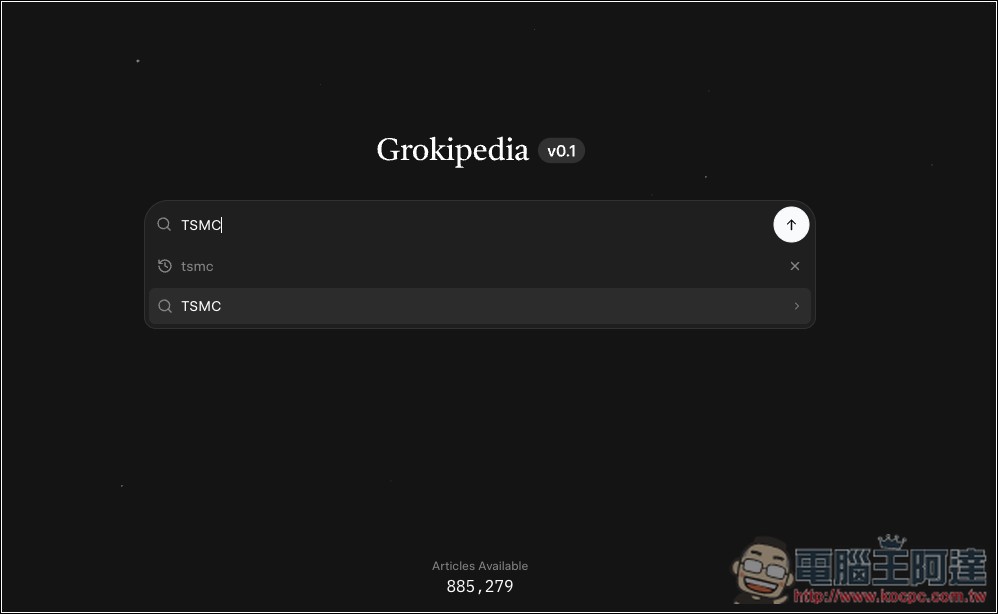Click the crown icon above the watermark text
Viewport: 998px width, 614px height.
[890, 541]
